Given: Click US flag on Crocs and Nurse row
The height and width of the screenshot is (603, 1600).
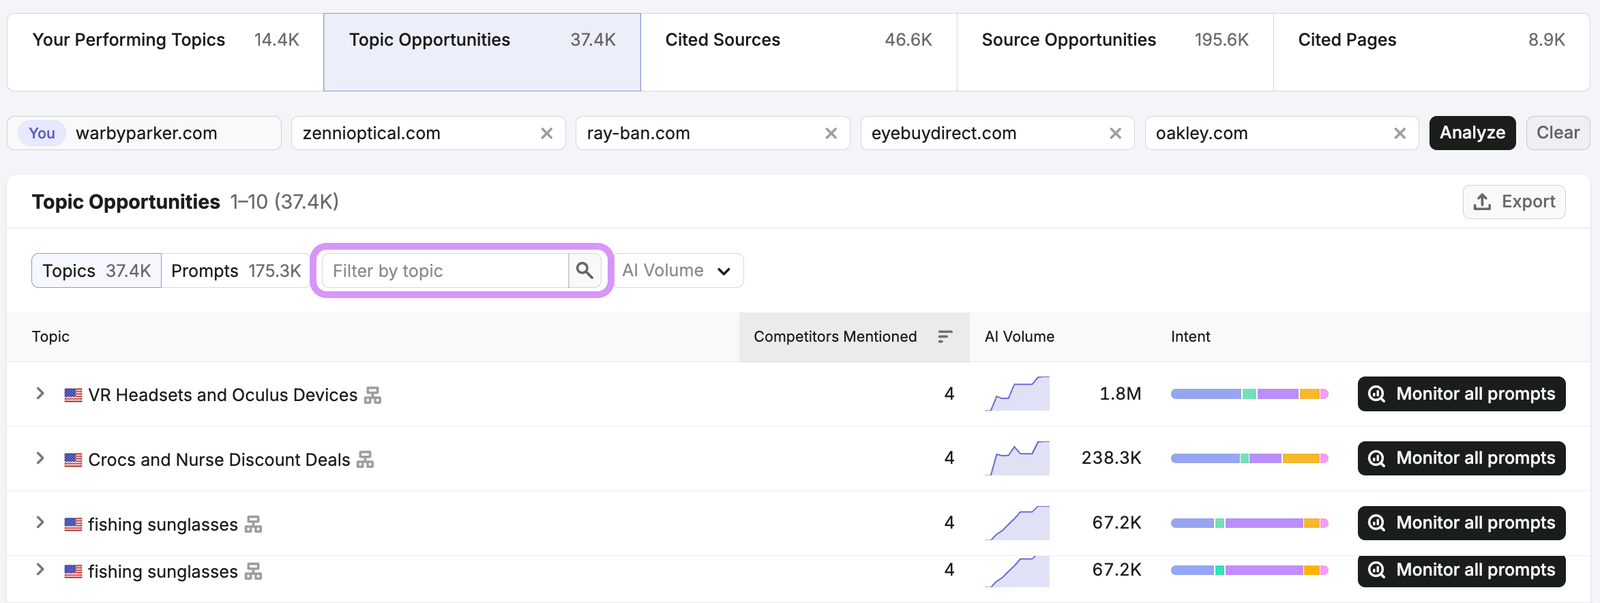Looking at the screenshot, I should click(73, 460).
